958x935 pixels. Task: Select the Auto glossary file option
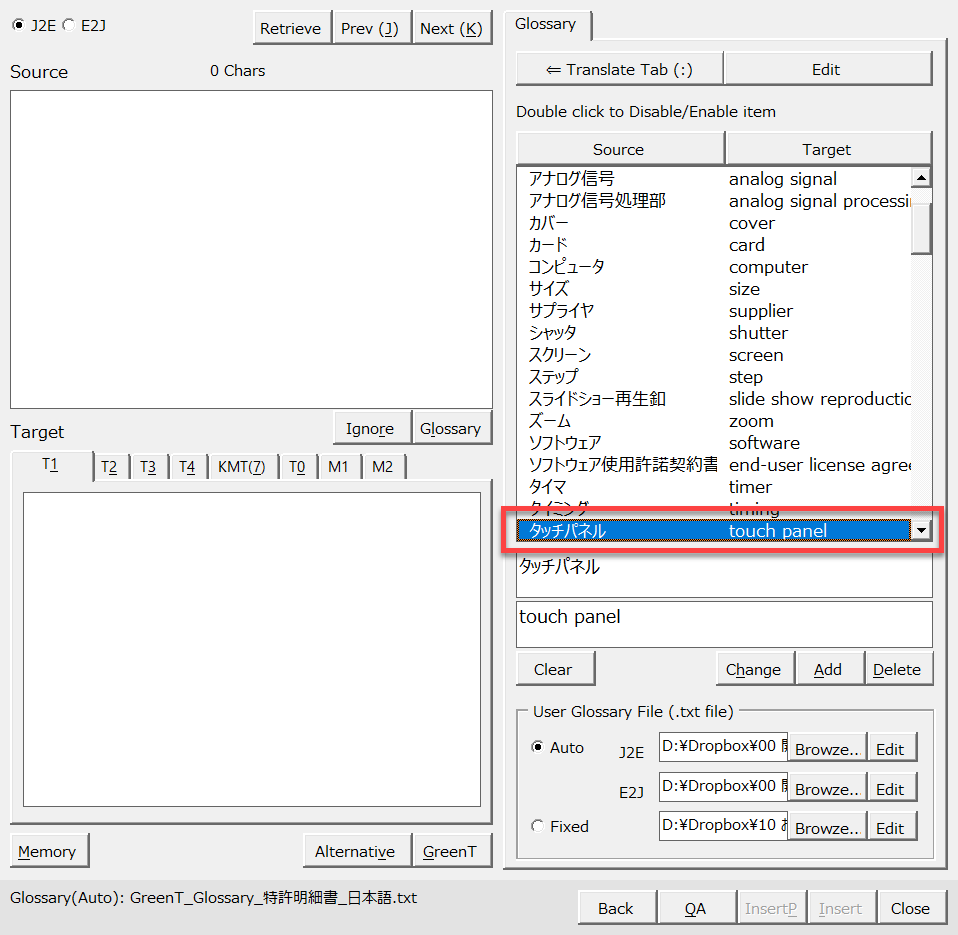[538, 747]
